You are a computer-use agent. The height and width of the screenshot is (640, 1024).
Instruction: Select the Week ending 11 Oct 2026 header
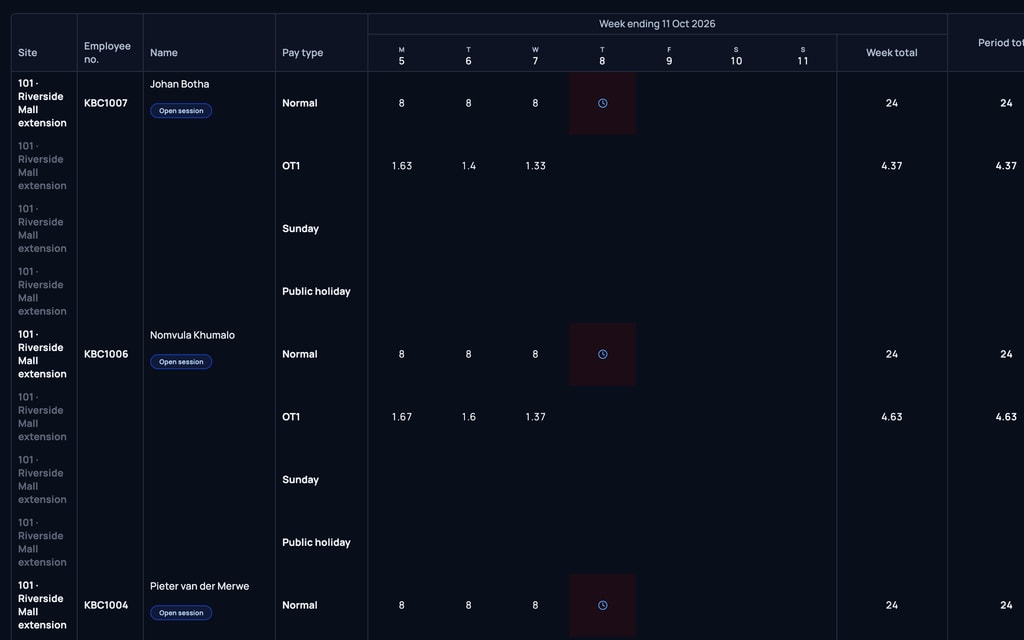(x=657, y=24)
